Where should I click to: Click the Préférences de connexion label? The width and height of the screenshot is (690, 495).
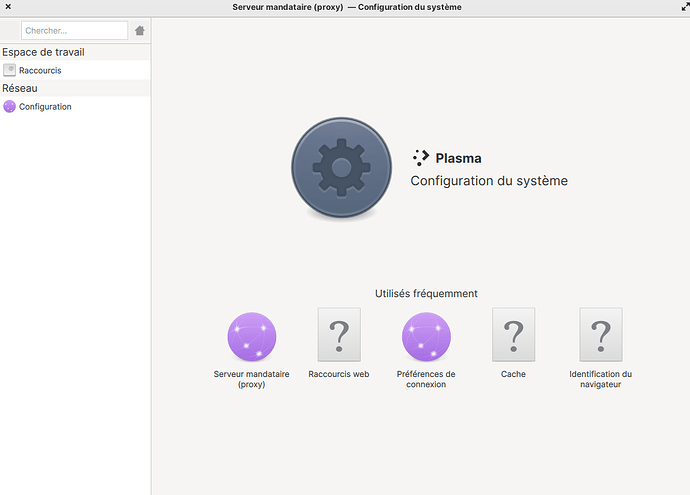(x=426, y=379)
